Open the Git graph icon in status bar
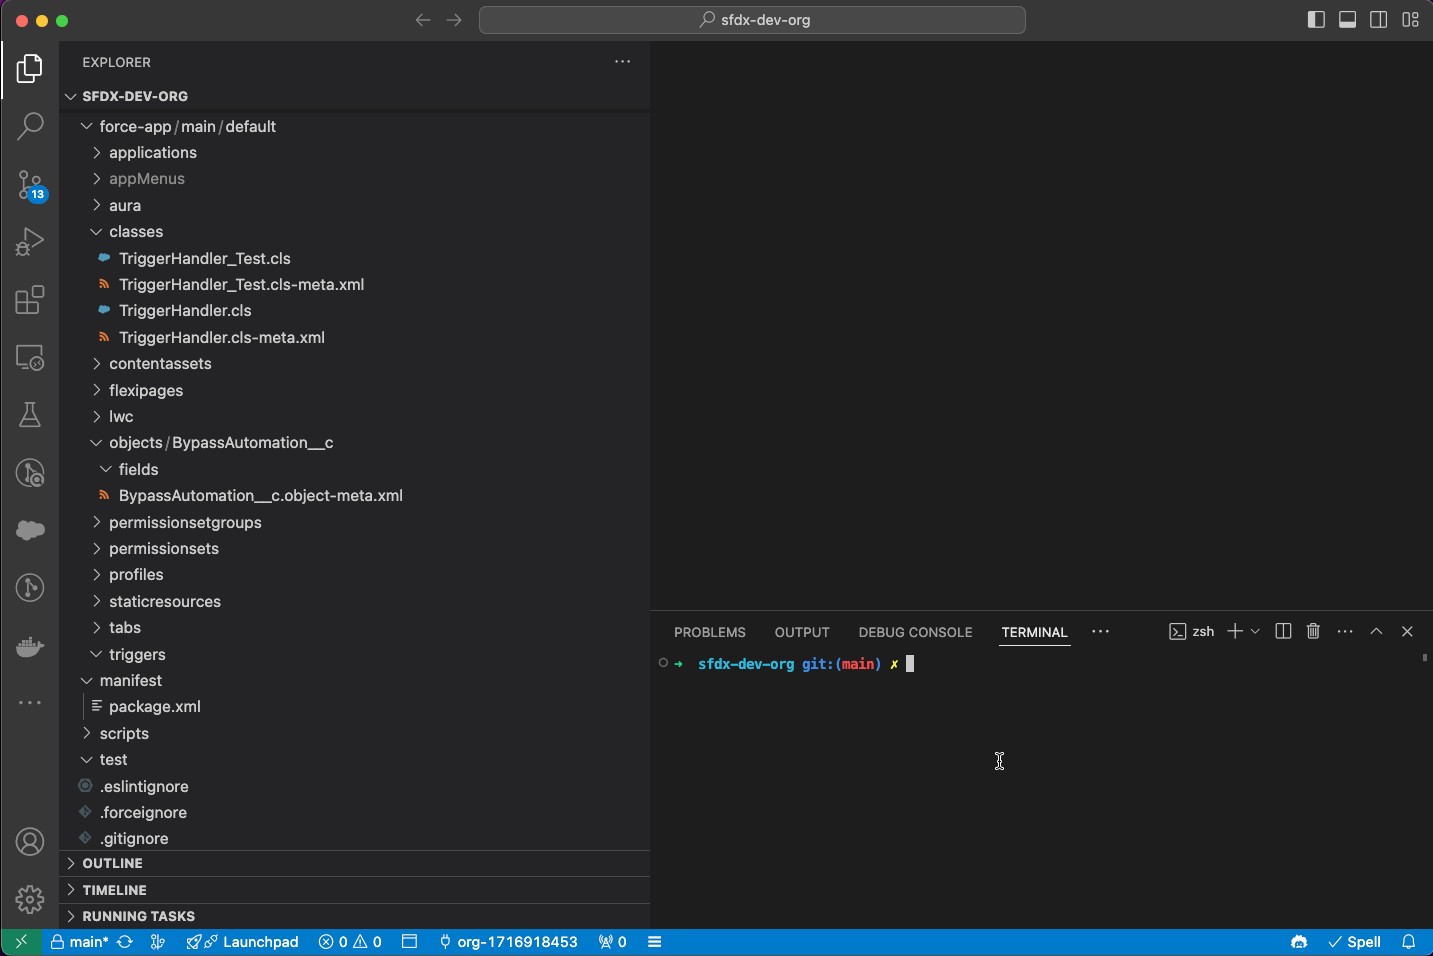This screenshot has width=1433, height=956. (157, 942)
